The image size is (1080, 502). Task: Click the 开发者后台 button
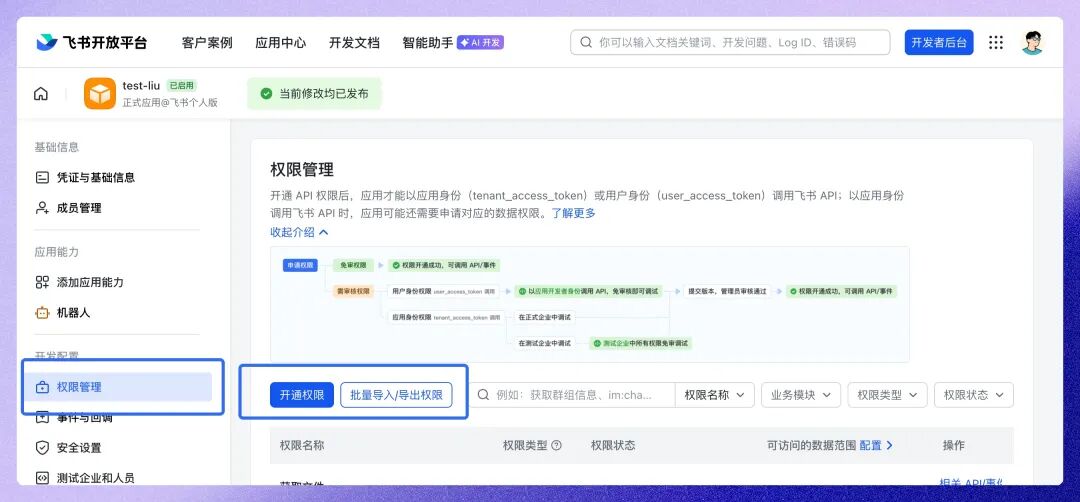(939, 43)
